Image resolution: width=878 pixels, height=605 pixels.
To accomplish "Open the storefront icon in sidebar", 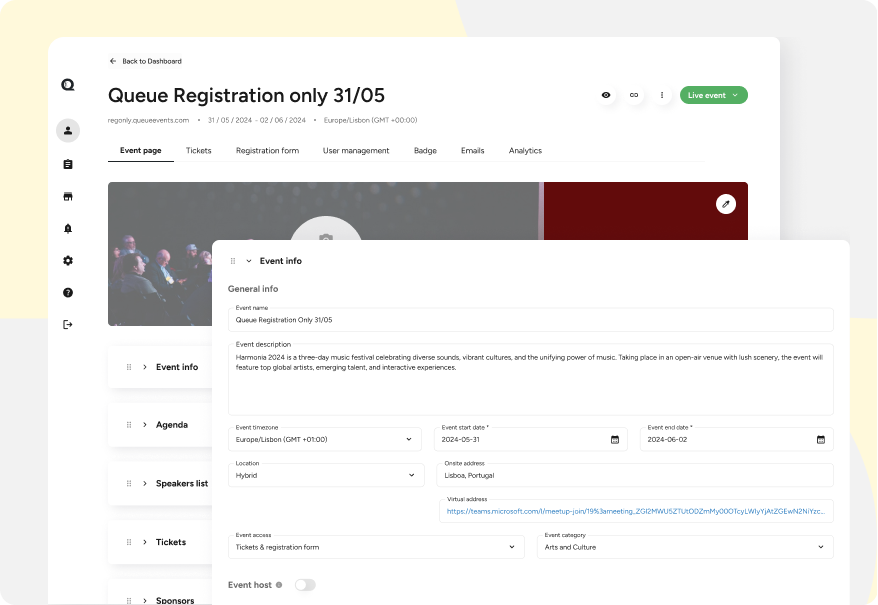I will (x=68, y=196).
